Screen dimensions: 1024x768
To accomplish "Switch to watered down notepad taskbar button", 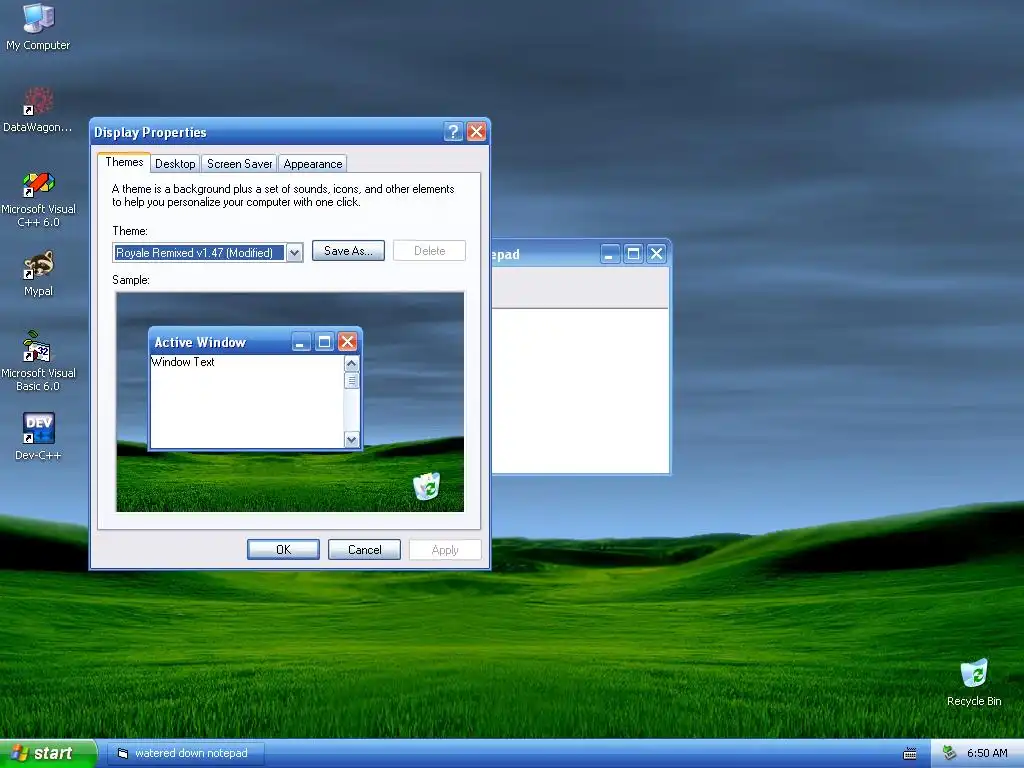I will [x=185, y=753].
